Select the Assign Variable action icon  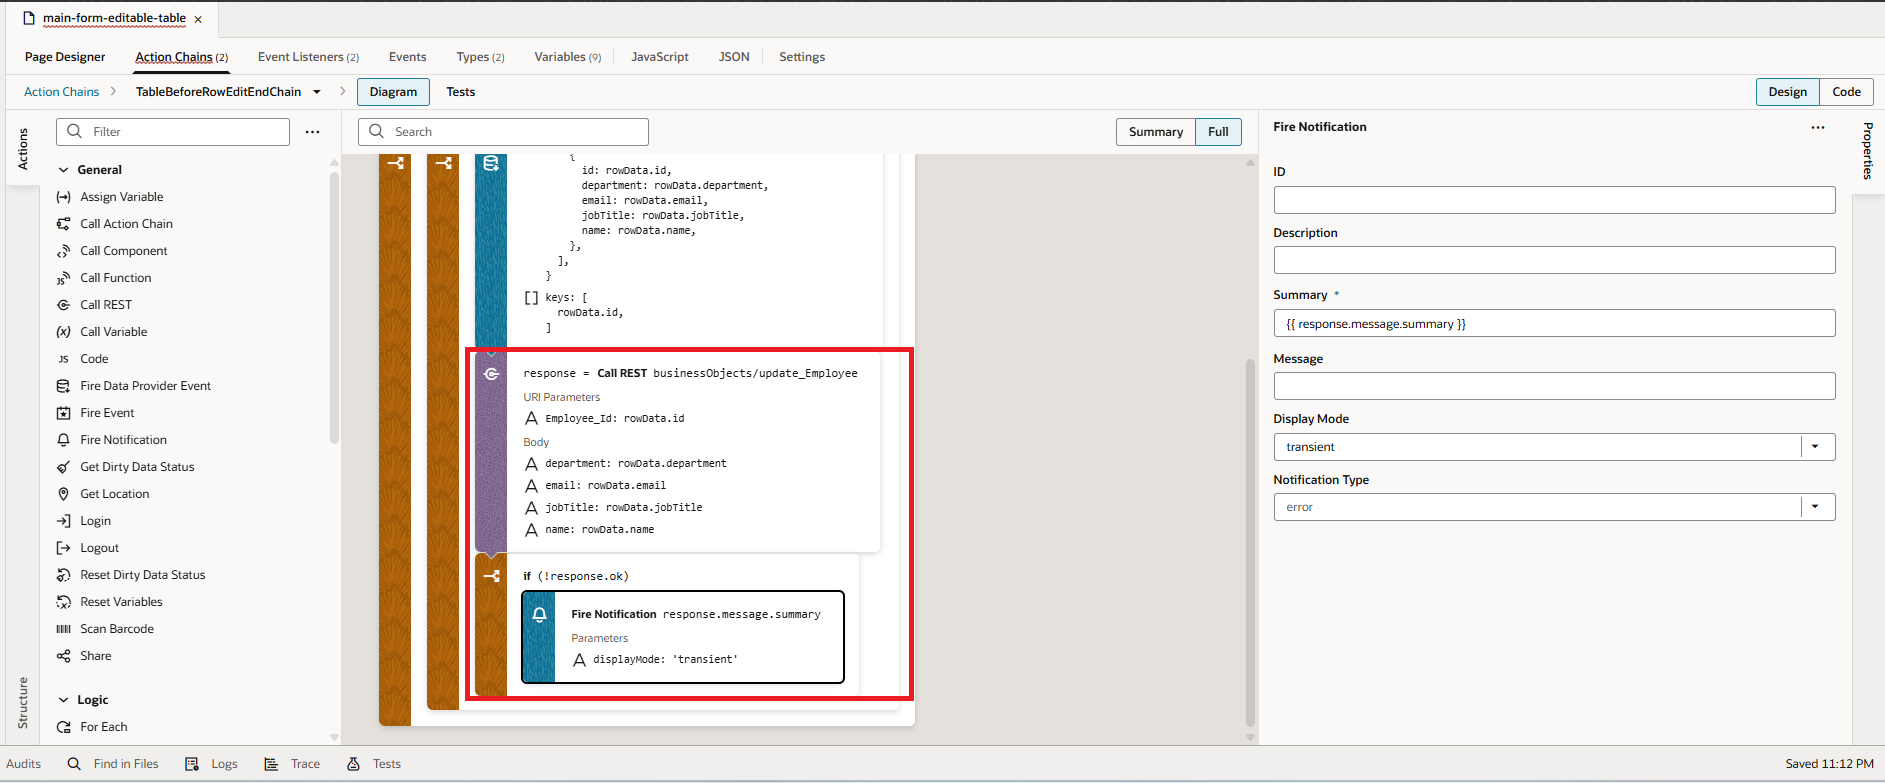click(x=64, y=197)
